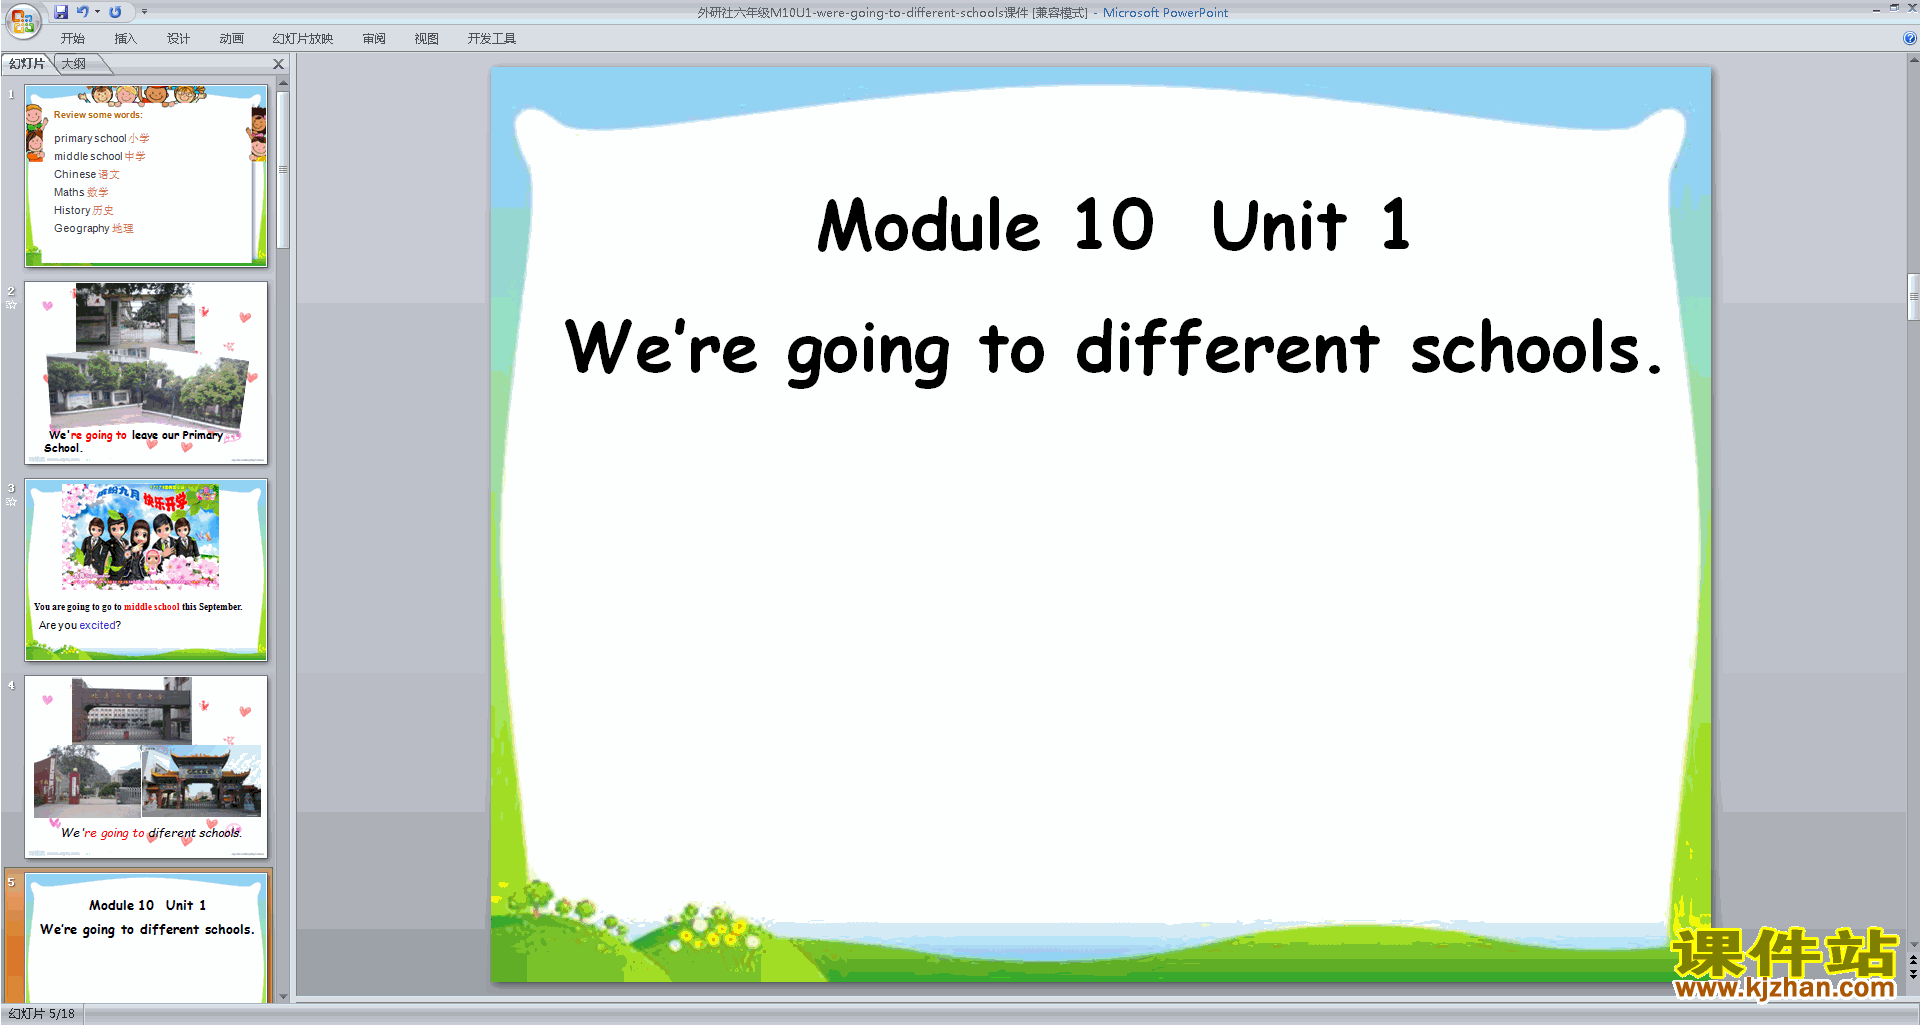Image resolution: width=1920 pixels, height=1025 pixels.
Task: Open Customize Quick Access Toolbar dropdown
Action: click(x=144, y=12)
